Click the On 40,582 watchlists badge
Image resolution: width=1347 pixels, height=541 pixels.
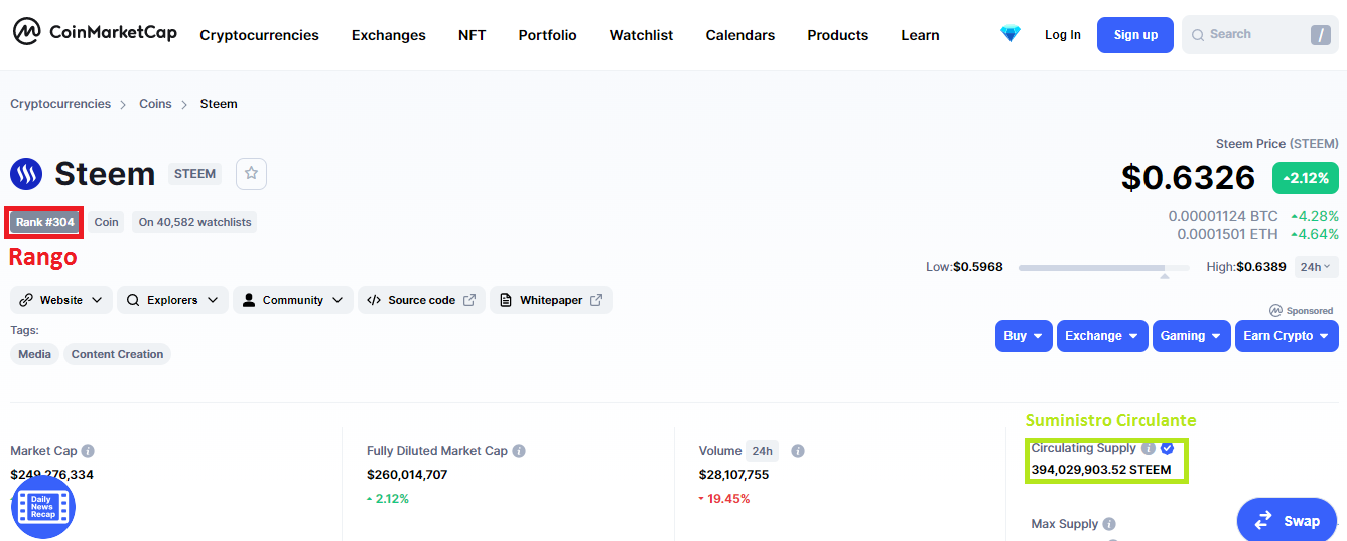[195, 222]
